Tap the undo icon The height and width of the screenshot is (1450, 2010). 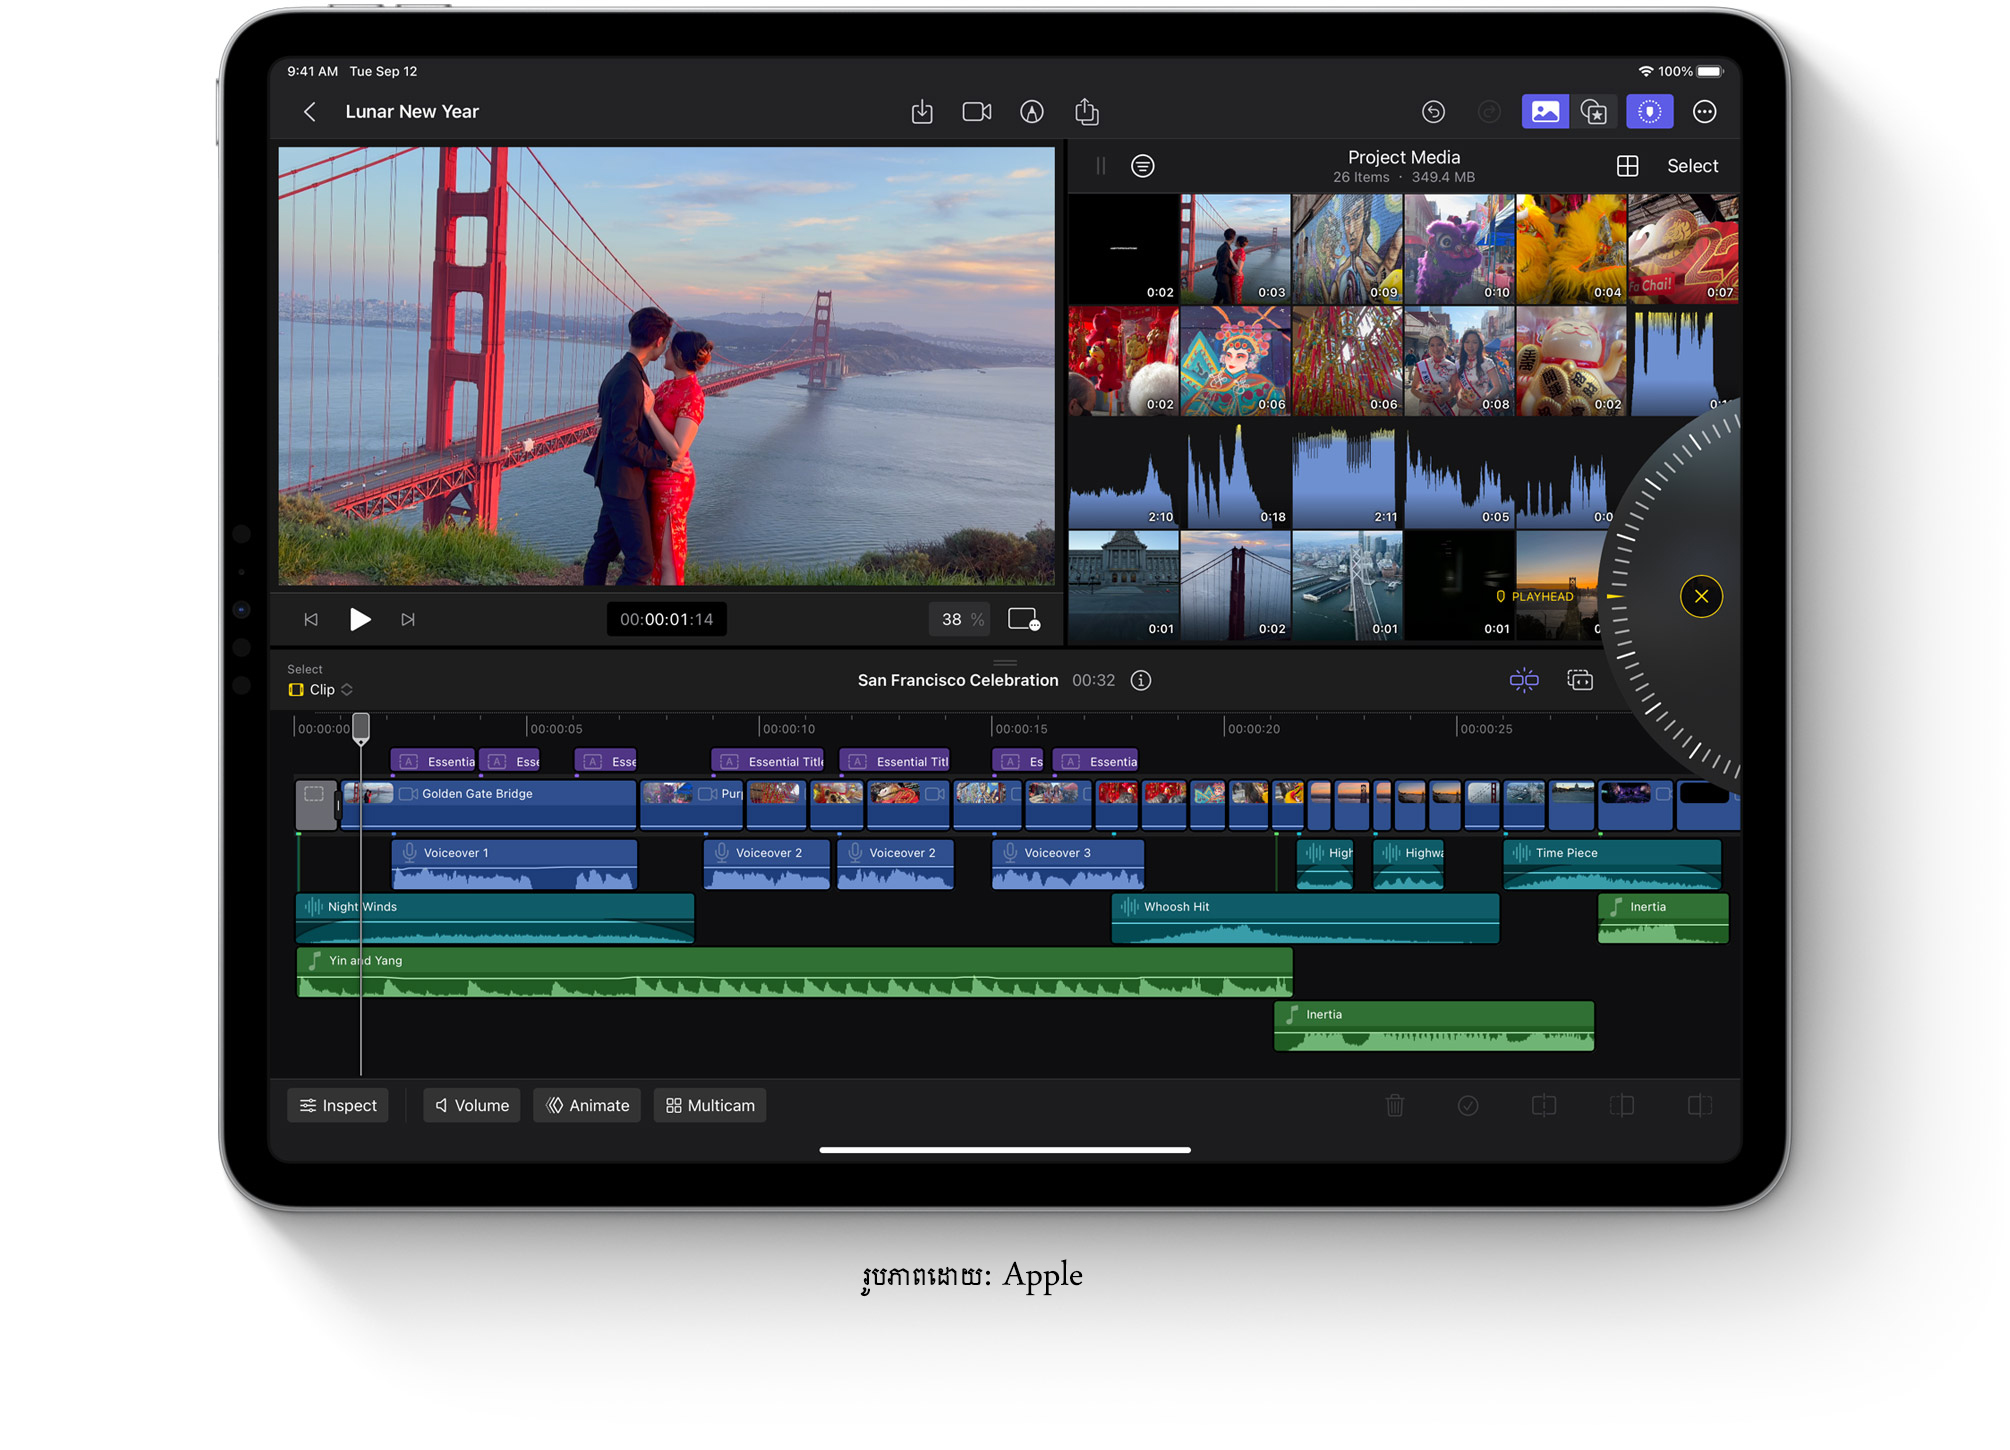pyautogui.click(x=1434, y=112)
